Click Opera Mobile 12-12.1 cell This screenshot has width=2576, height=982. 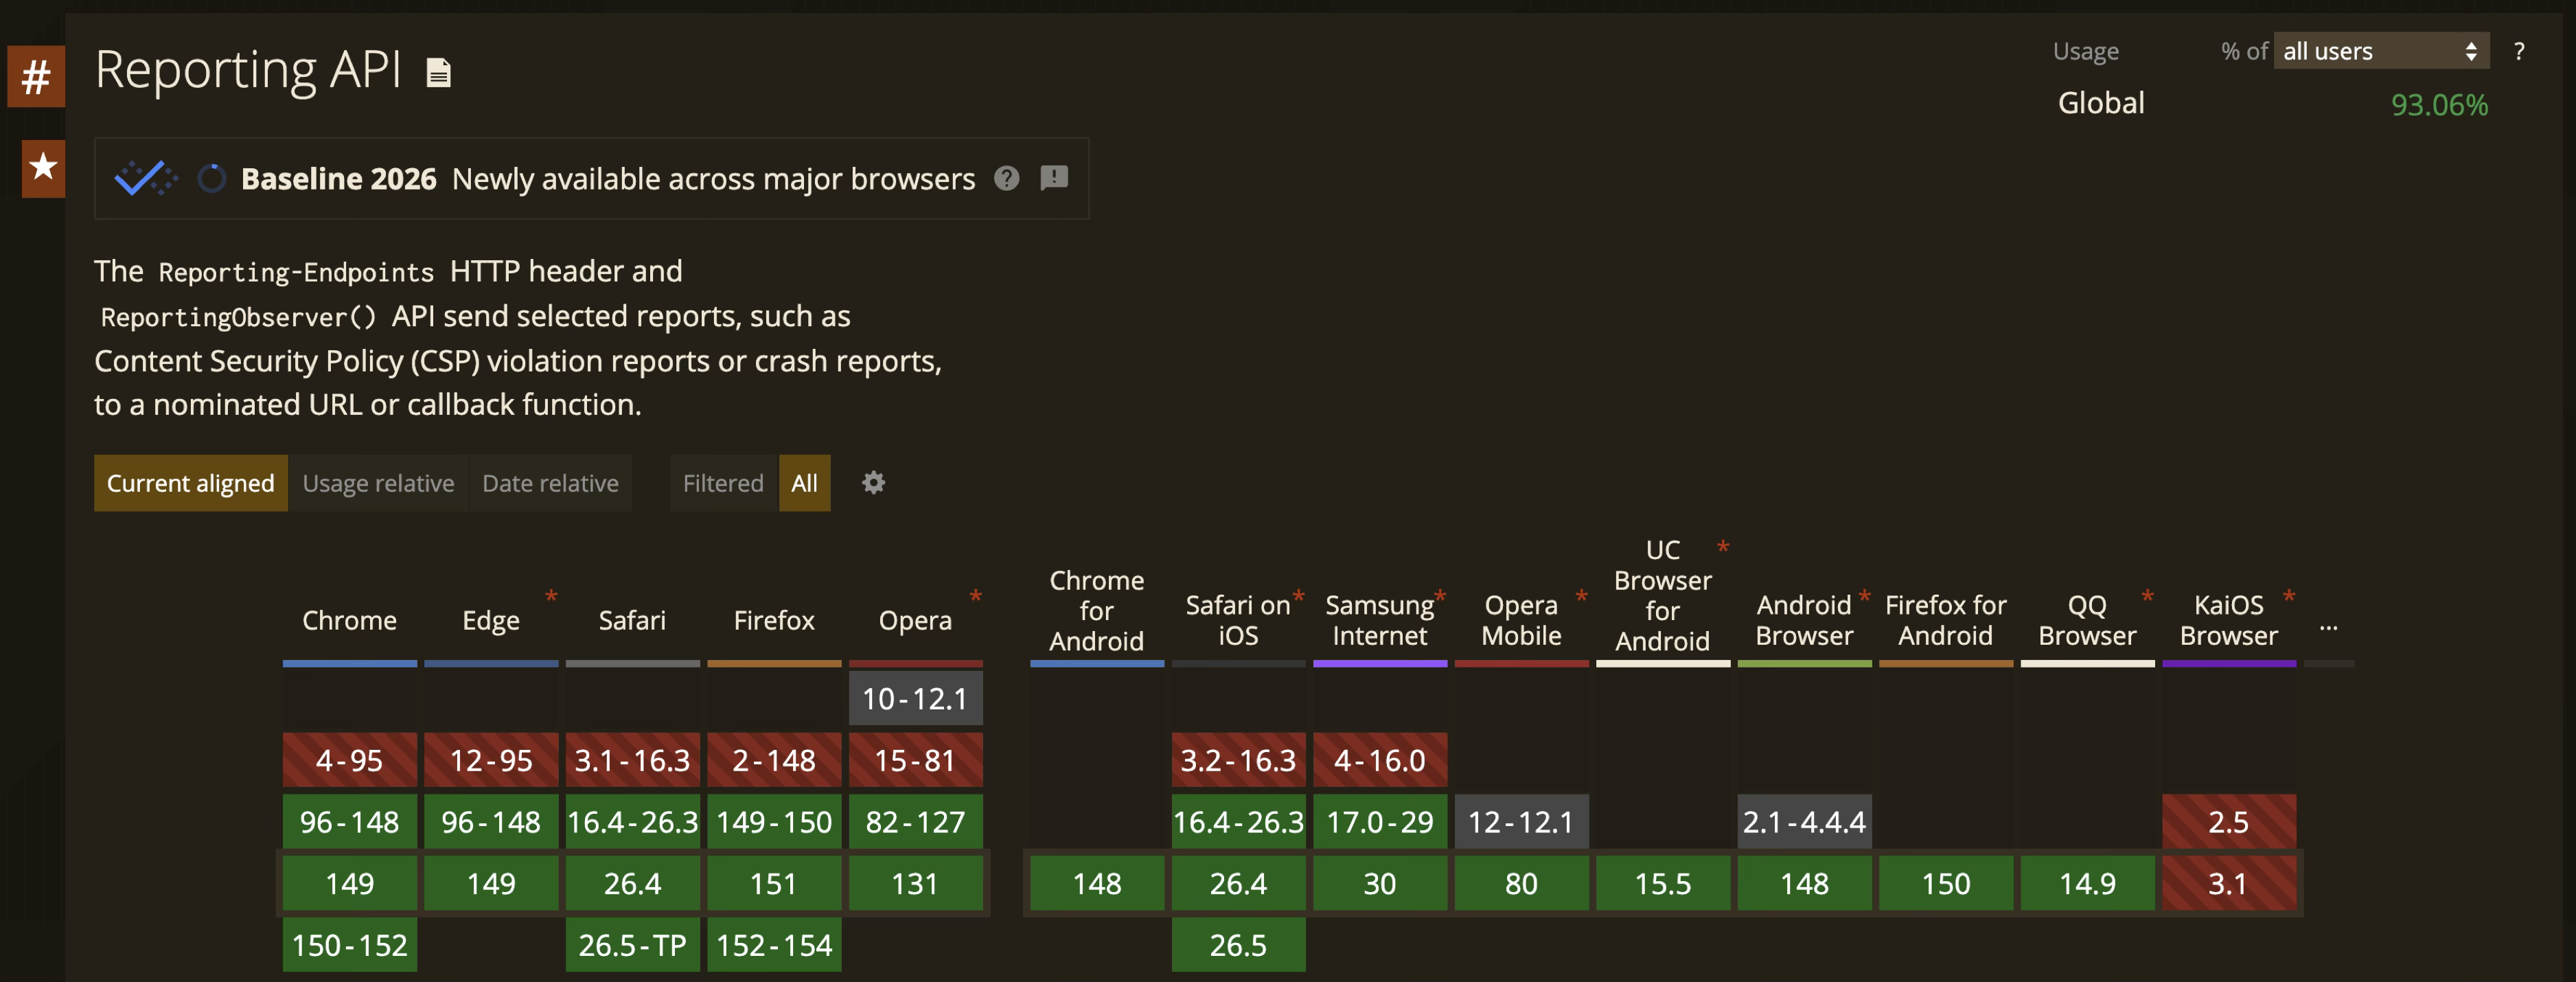coord(1522,822)
